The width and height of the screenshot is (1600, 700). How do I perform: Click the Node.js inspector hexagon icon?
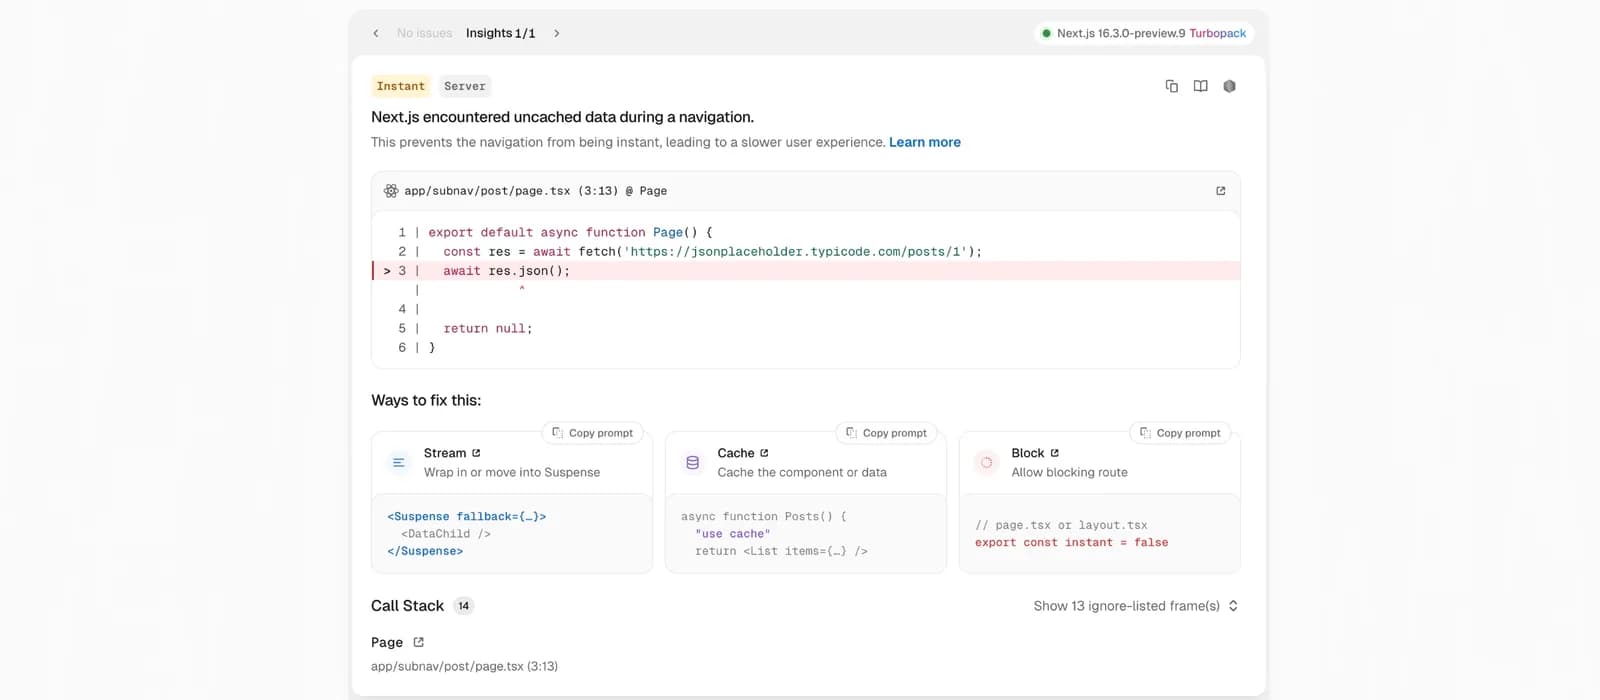coord(1230,86)
